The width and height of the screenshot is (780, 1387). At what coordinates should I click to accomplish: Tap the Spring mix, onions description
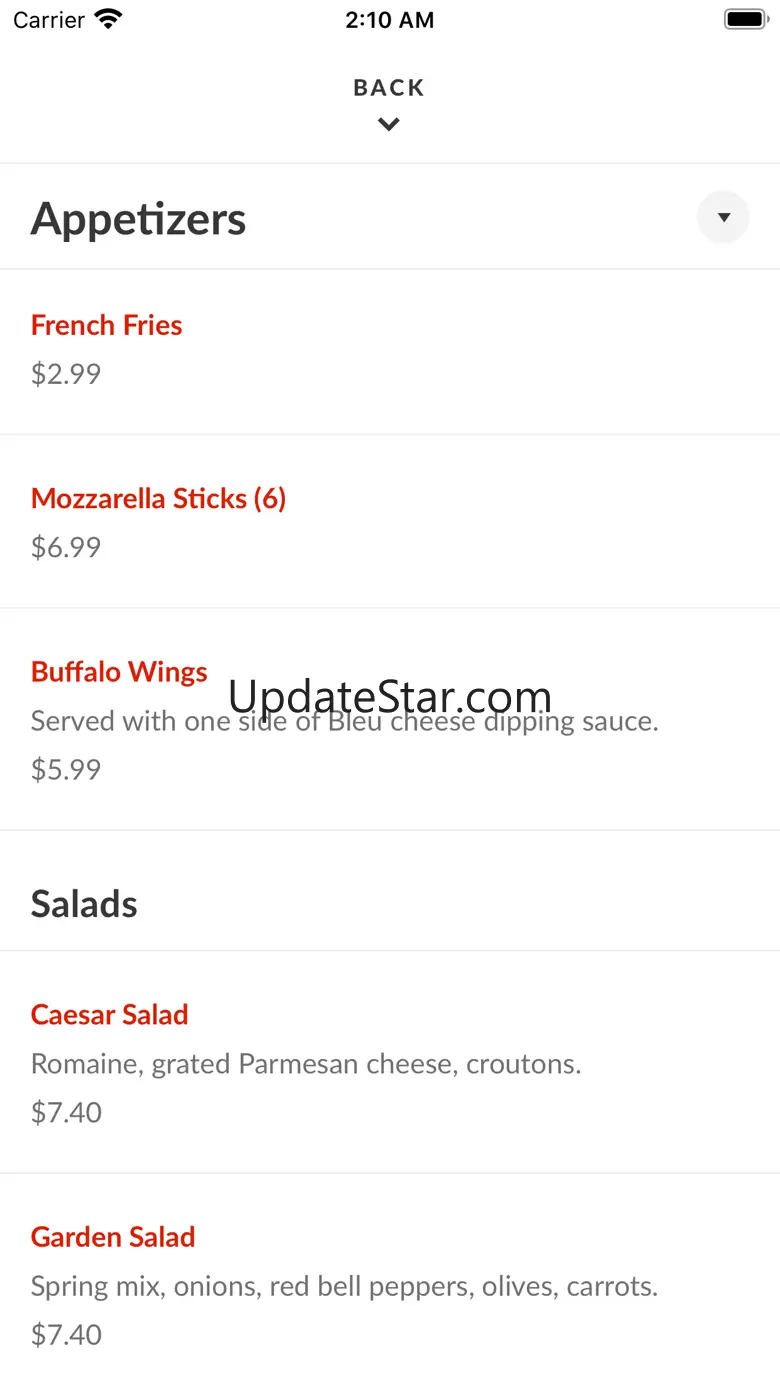tap(344, 1286)
